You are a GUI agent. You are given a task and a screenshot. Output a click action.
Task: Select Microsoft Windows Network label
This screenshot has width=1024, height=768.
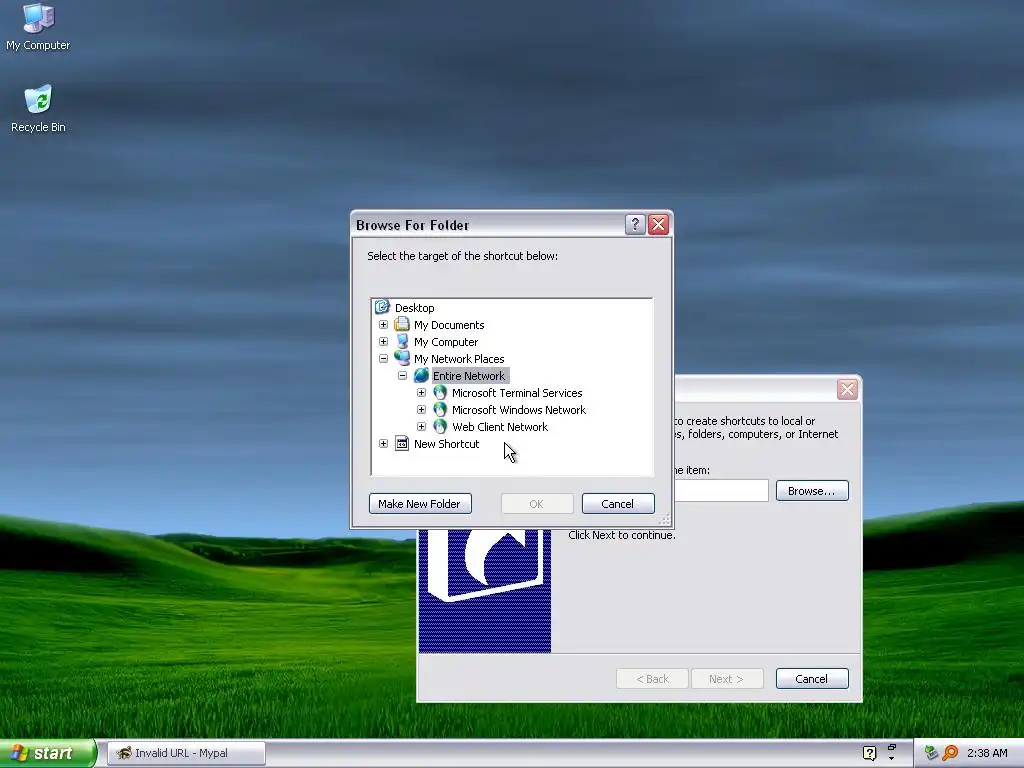519,409
